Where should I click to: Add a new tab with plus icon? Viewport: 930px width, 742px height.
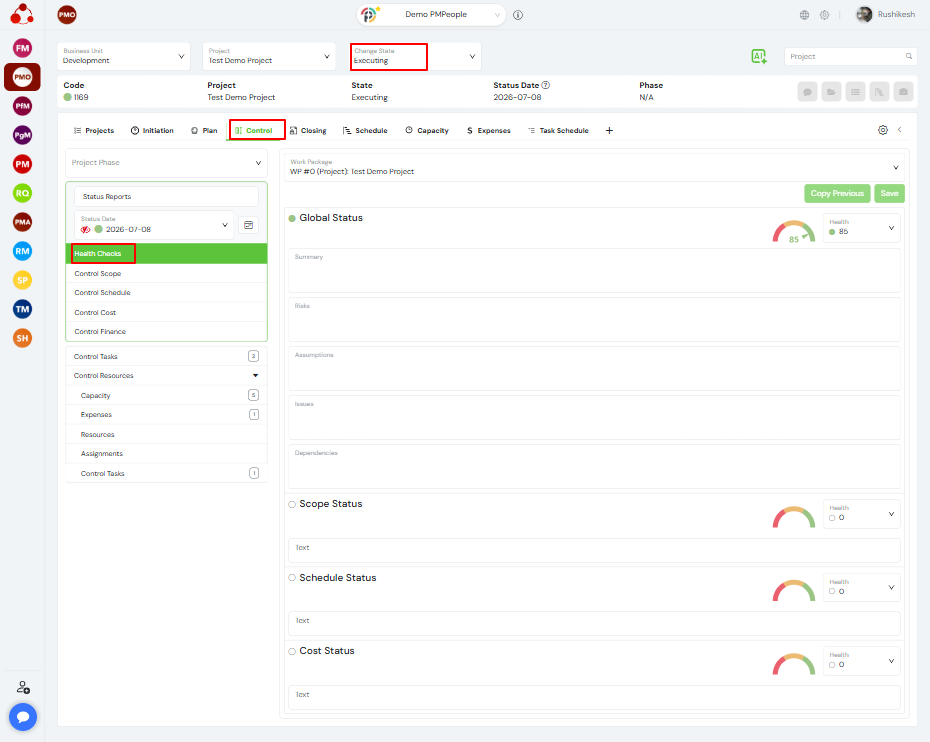609,130
